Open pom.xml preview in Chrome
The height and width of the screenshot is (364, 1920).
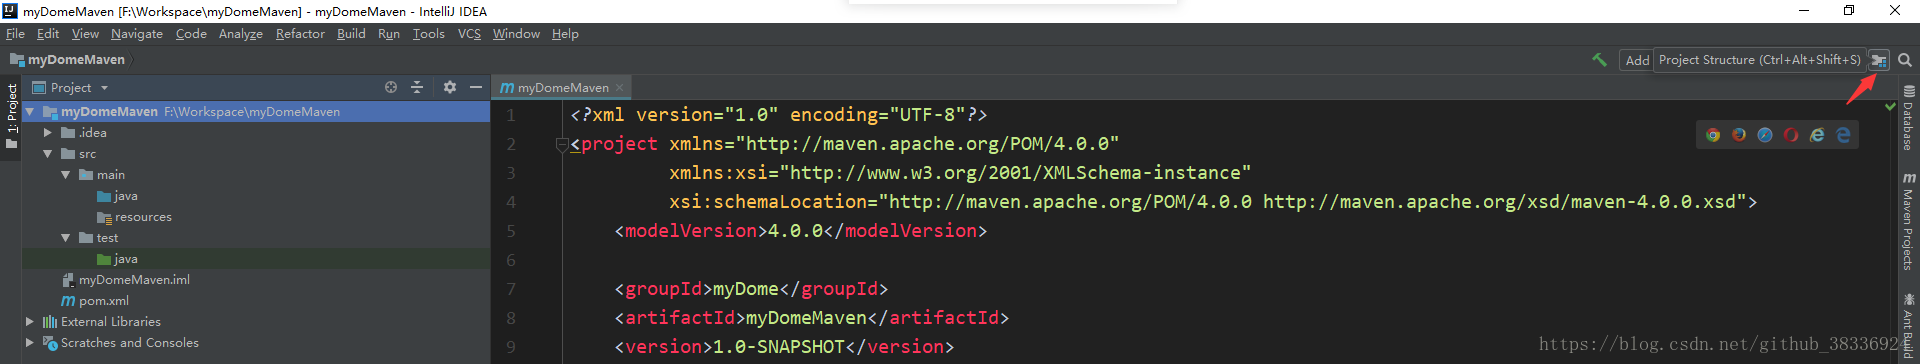(1713, 135)
